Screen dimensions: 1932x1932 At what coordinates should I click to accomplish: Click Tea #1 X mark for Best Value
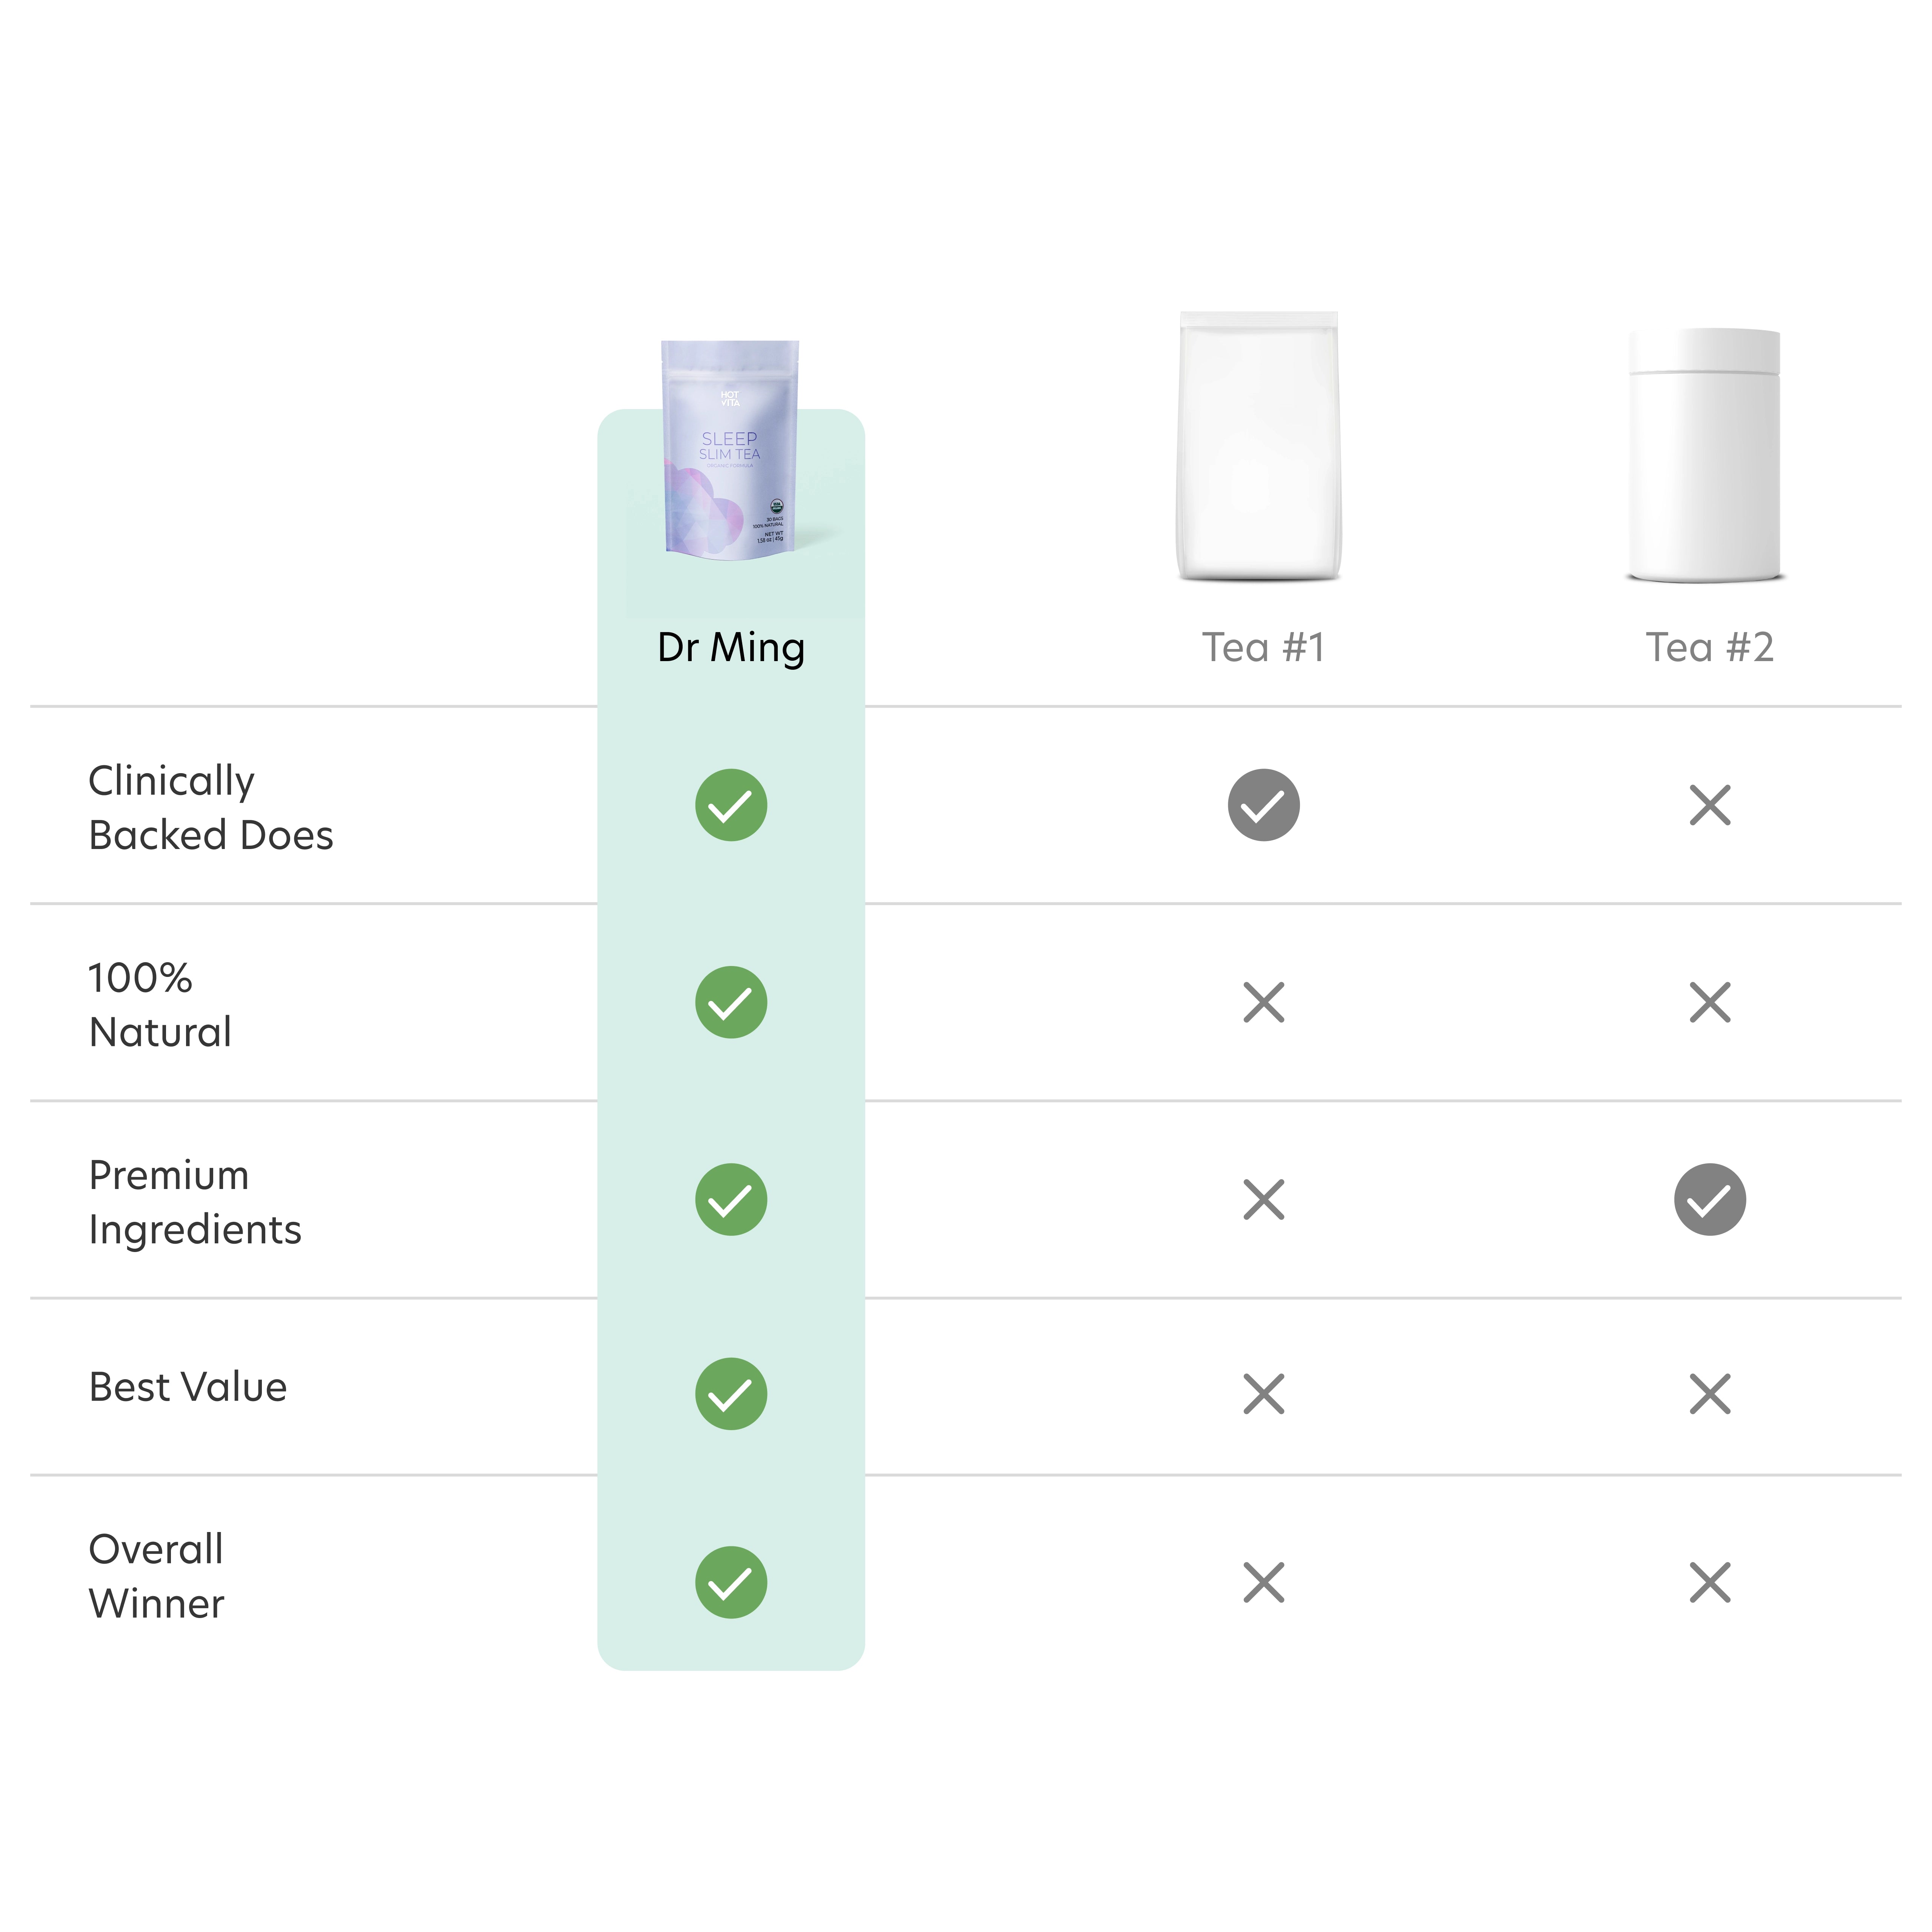coord(1264,1394)
